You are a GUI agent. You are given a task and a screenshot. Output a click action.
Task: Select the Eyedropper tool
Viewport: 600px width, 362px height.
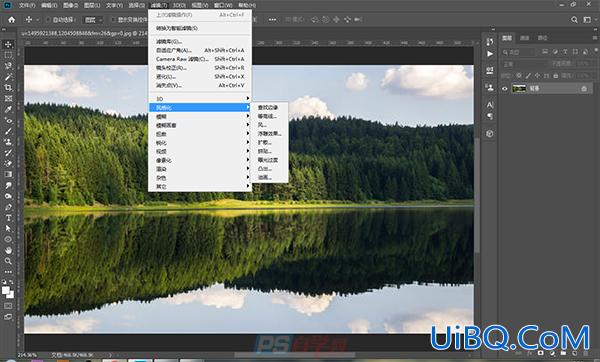click(8, 109)
